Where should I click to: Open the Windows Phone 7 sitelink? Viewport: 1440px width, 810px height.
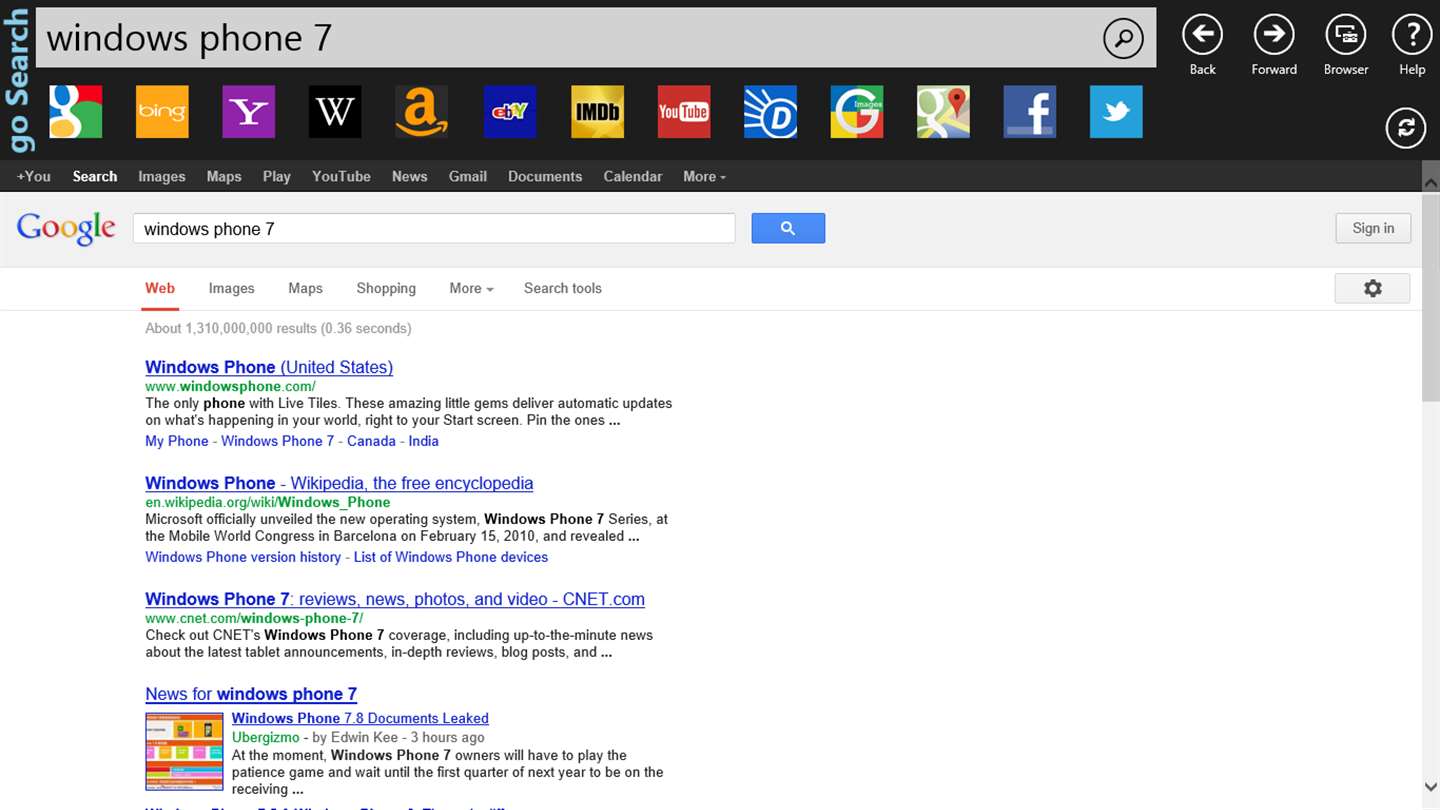pyautogui.click(x=278, y=441)
